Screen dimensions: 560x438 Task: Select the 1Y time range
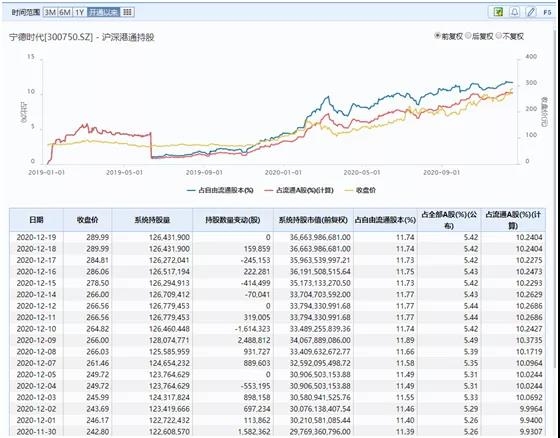79,12
